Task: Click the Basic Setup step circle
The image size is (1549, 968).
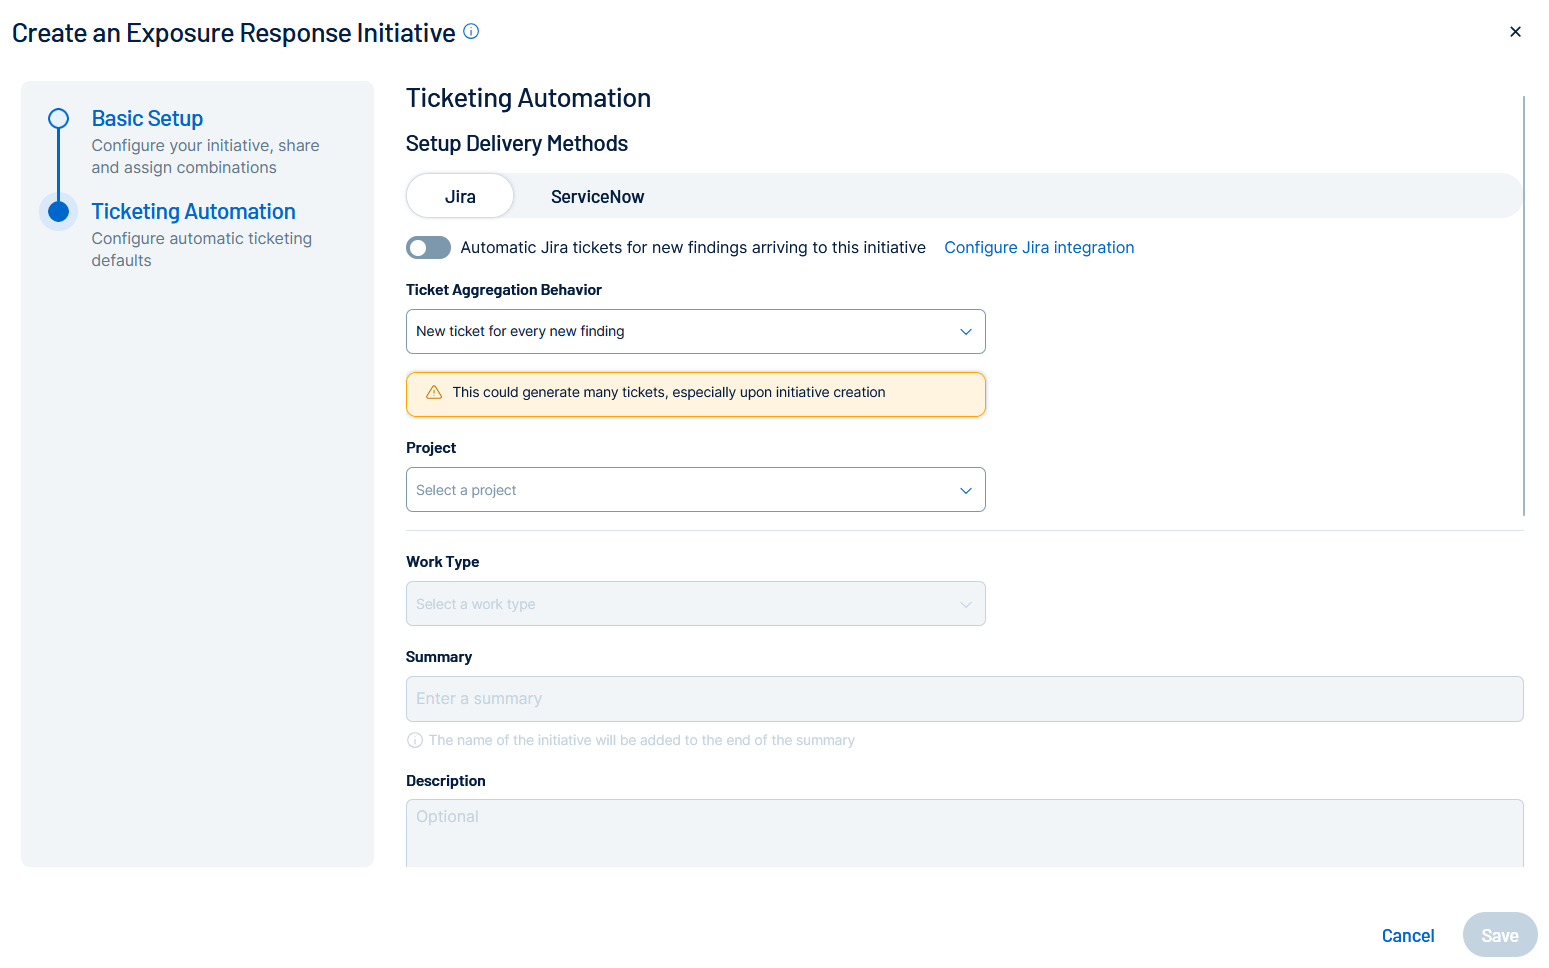Action: (x=59, y=119)
